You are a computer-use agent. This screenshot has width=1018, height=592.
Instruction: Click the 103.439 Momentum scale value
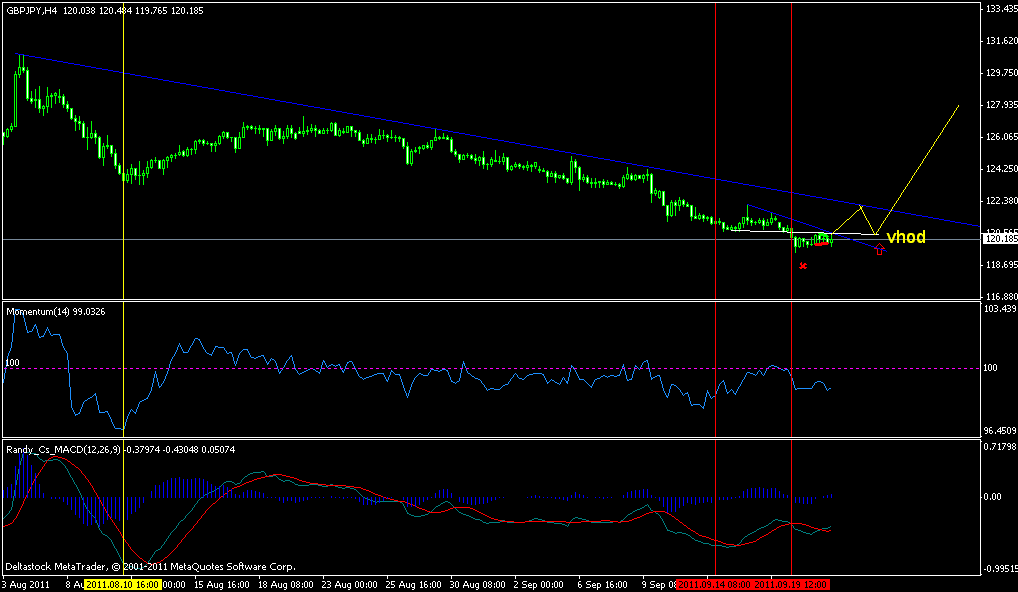[x=1000, y=308]
